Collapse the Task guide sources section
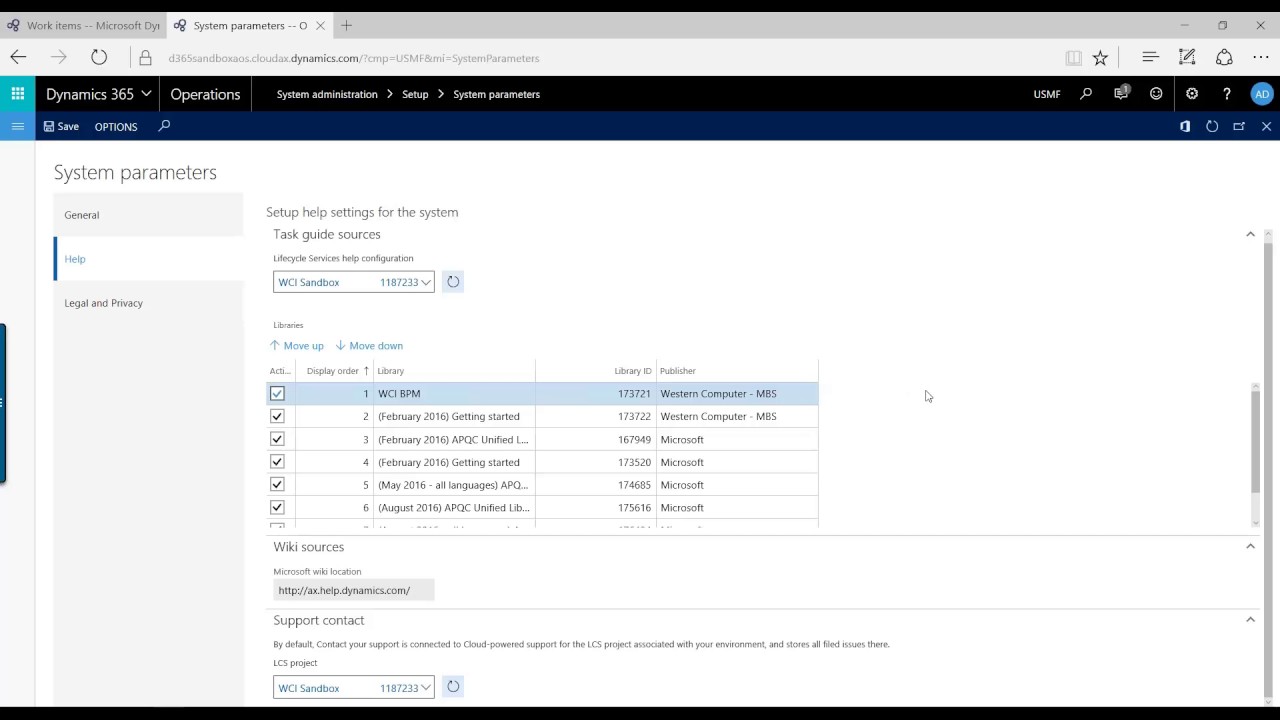Image resolution: width=1280 pixels, height=720 pixels. (1250, 234)
